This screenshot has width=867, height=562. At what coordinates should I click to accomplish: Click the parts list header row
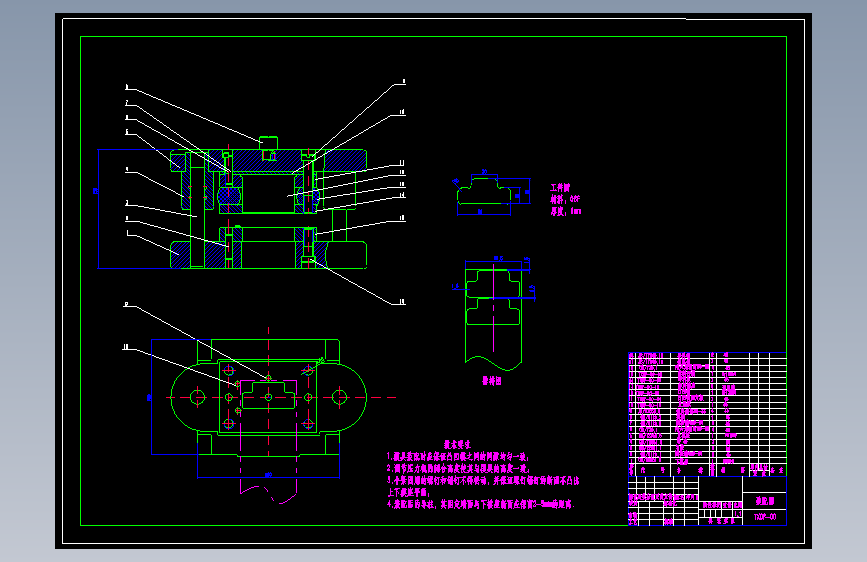[707, 470]
